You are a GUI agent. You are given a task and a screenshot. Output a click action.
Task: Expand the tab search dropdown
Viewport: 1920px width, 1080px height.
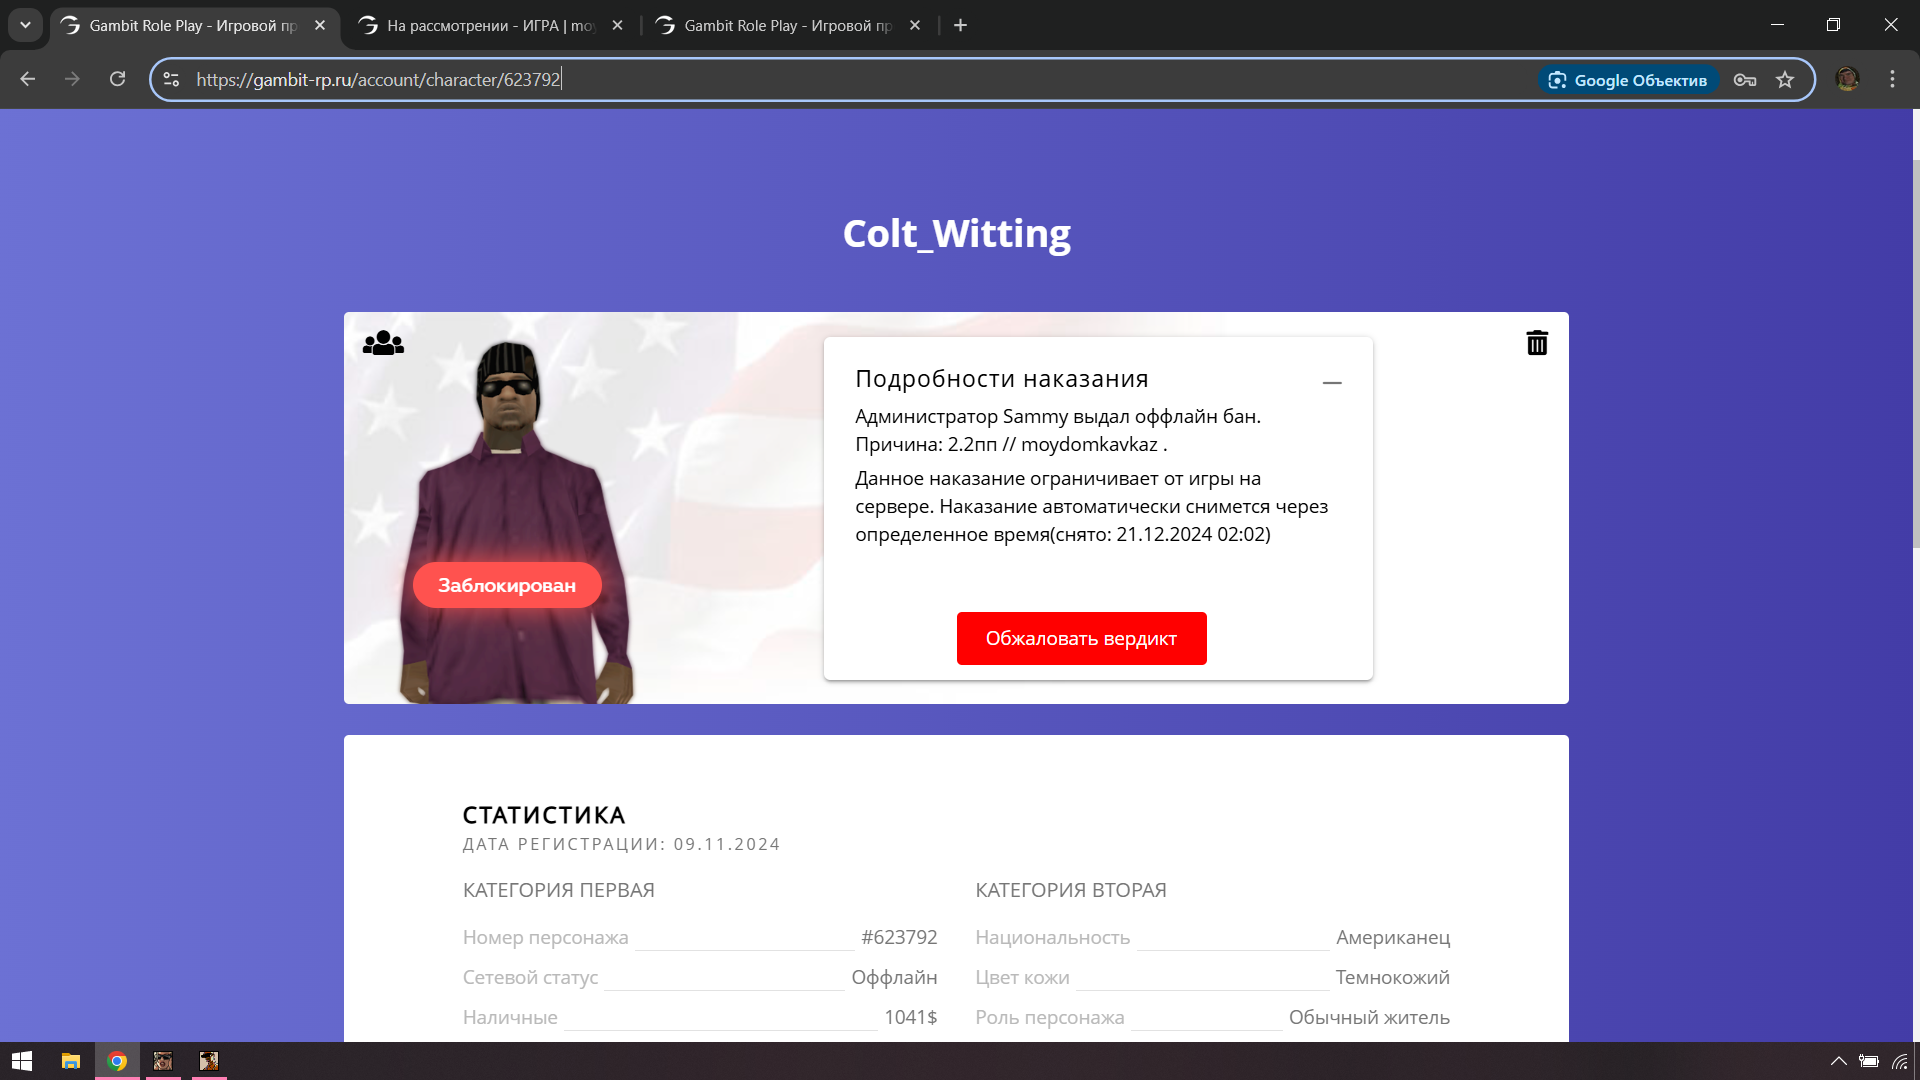pos(25,25)
